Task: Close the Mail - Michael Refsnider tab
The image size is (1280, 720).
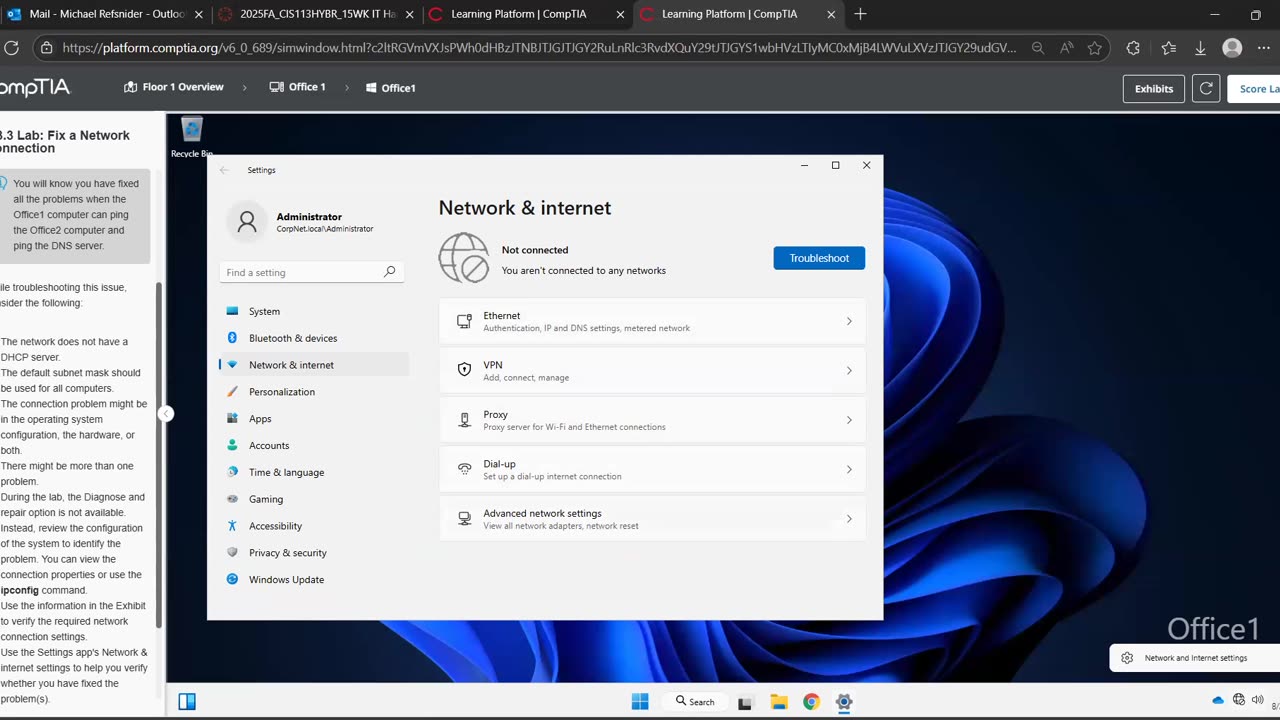Action: pyautogui.click(x=198, y=15)
